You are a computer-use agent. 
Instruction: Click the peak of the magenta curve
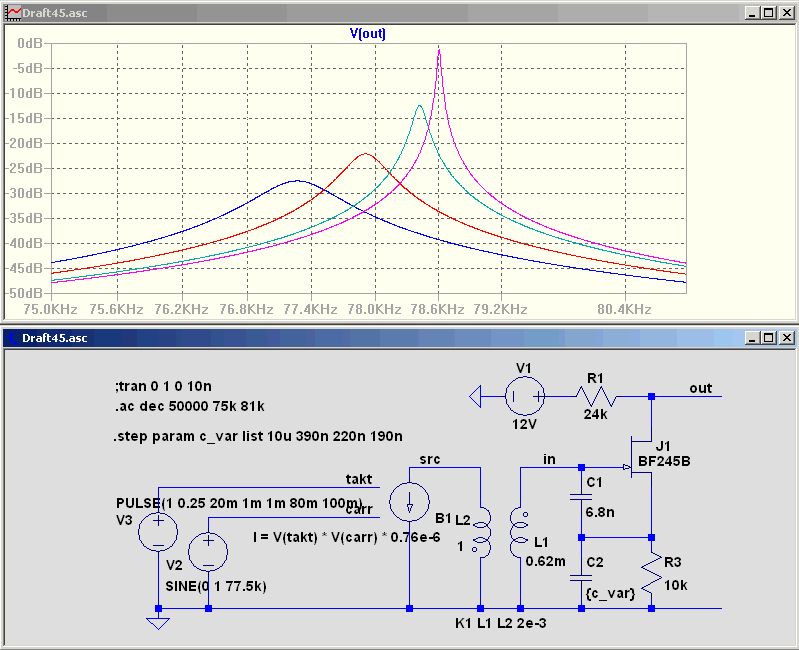tap(438, 51)
